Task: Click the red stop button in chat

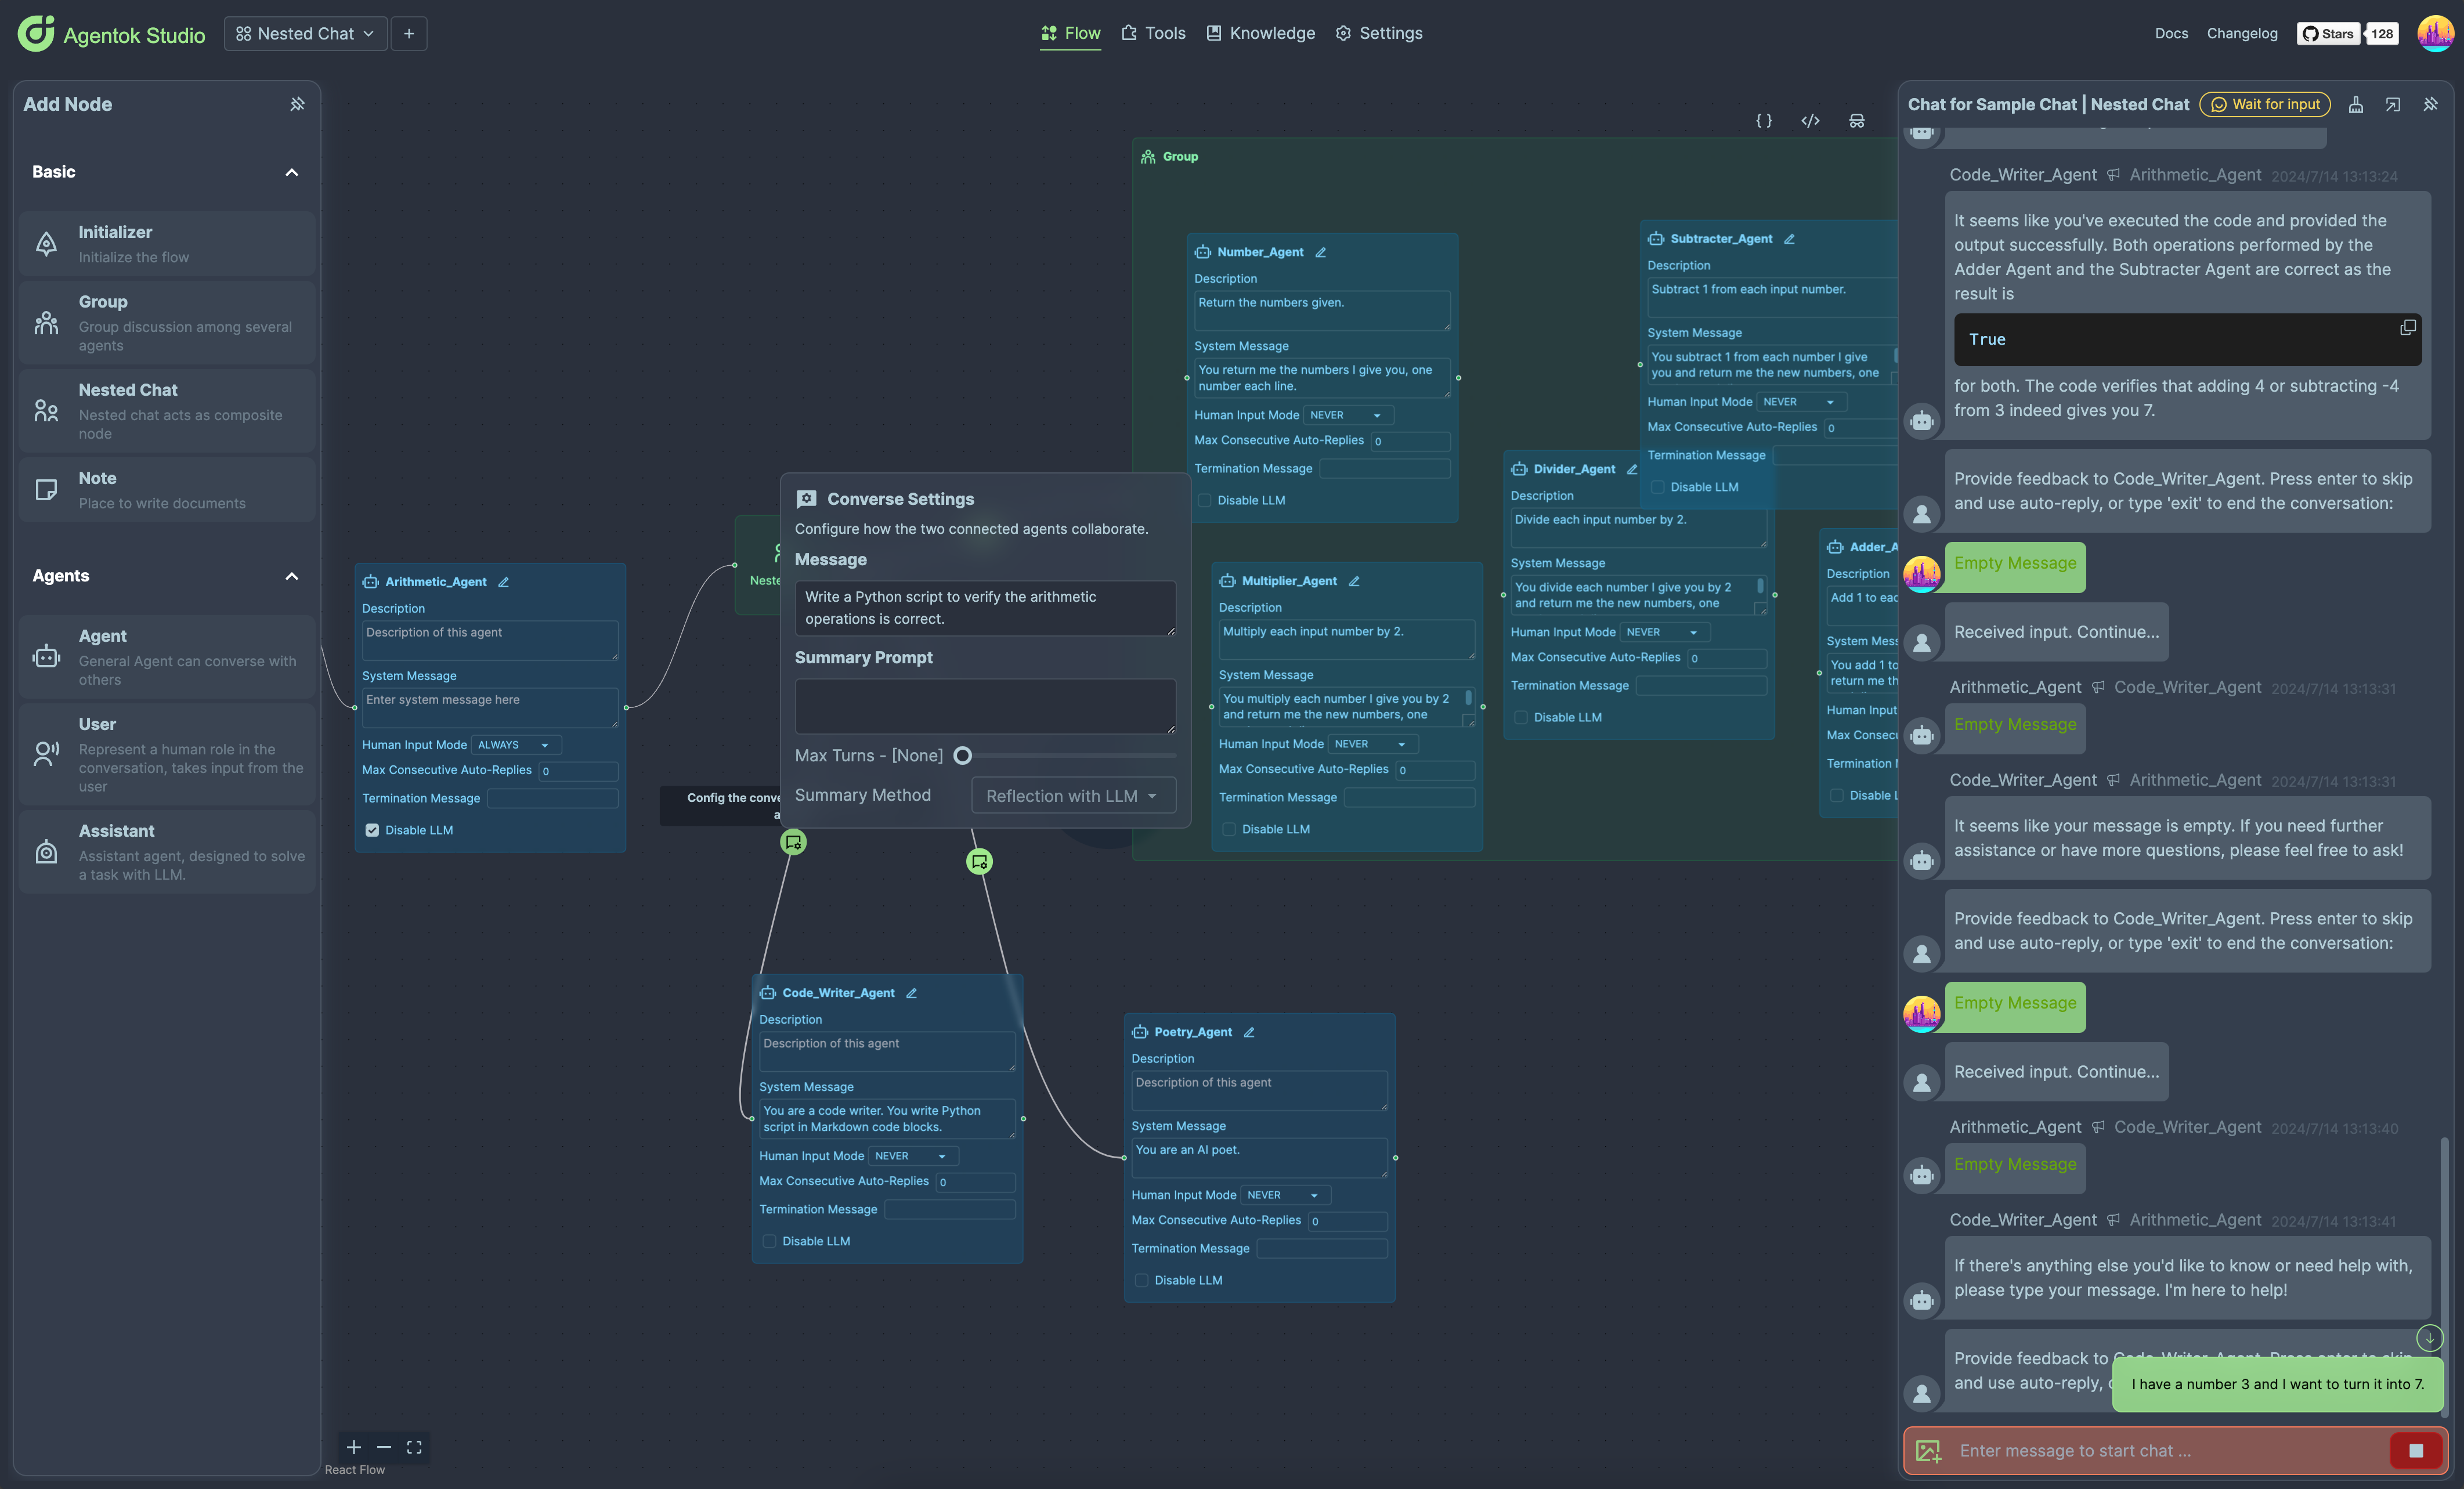Action: point(2415,1451)
